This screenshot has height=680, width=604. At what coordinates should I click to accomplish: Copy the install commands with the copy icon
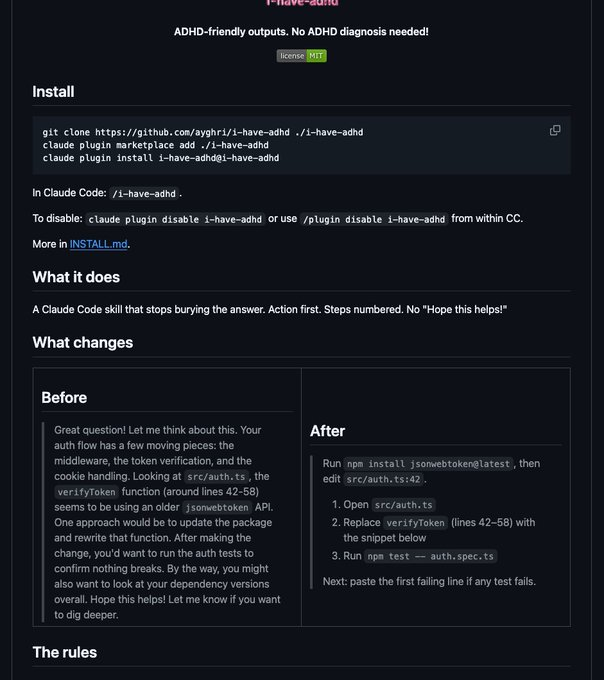click(x=555, y=130)
